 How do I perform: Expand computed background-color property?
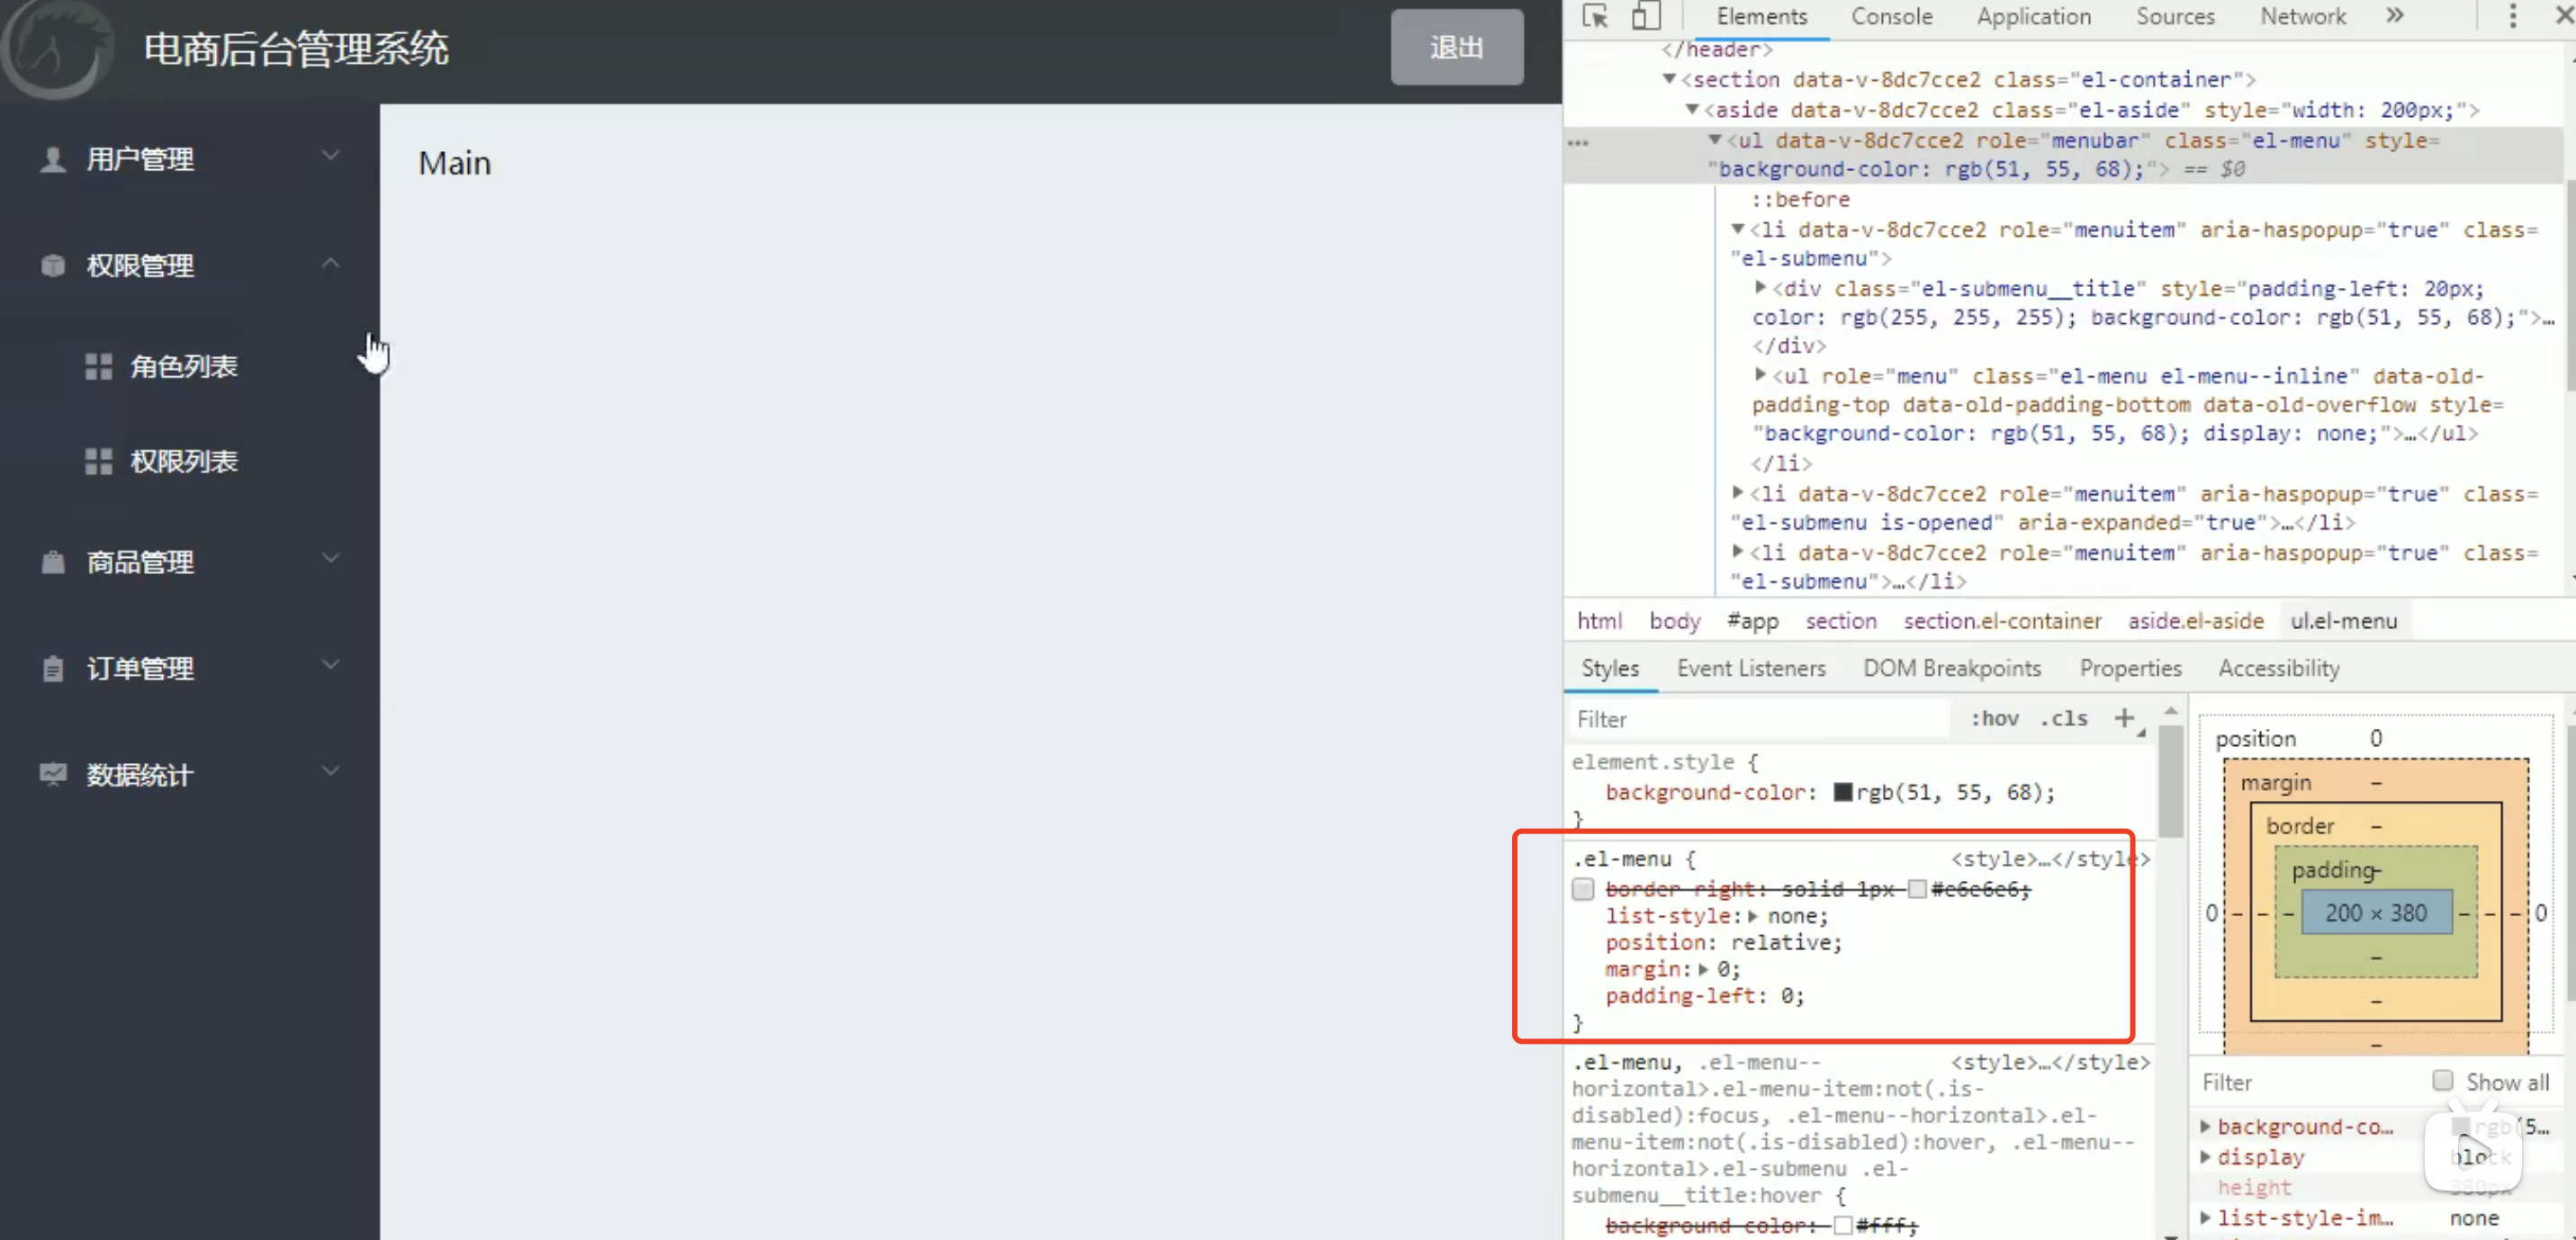pyautogui.click(x=2205, y=1127)
